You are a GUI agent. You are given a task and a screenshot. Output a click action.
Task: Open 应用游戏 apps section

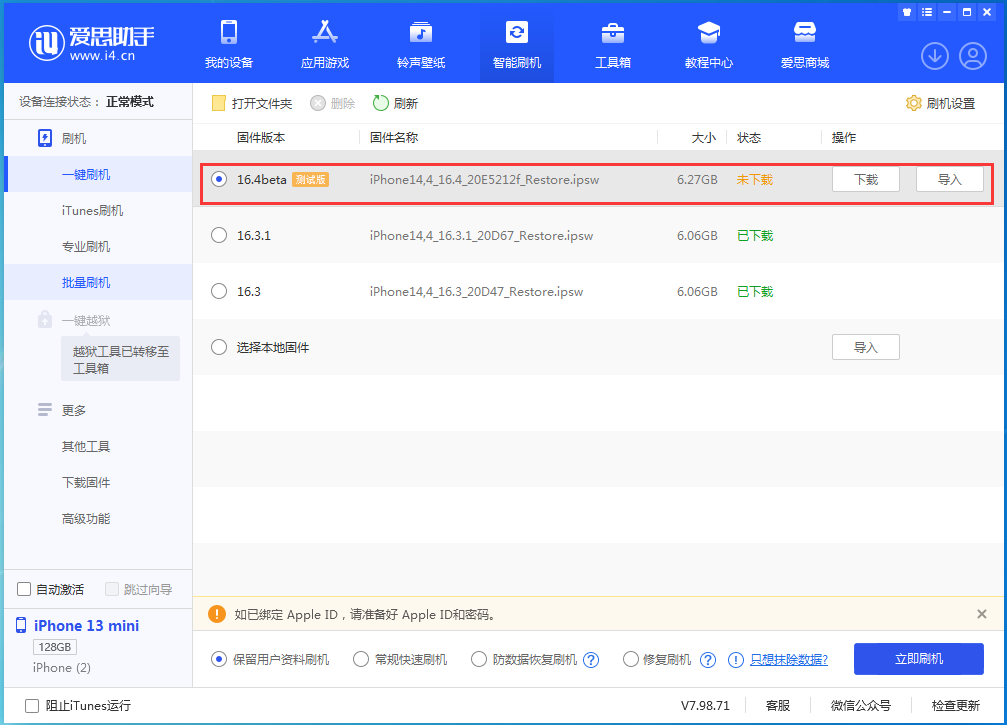325,44
